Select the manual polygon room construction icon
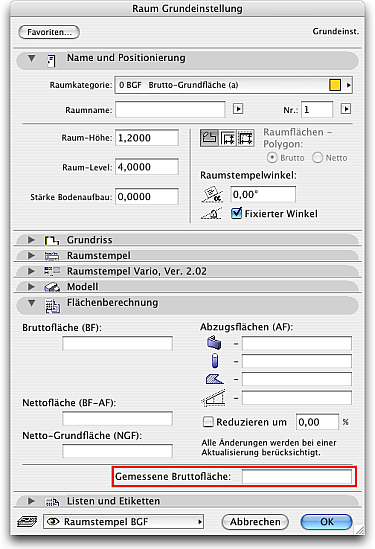 point(209,138)
